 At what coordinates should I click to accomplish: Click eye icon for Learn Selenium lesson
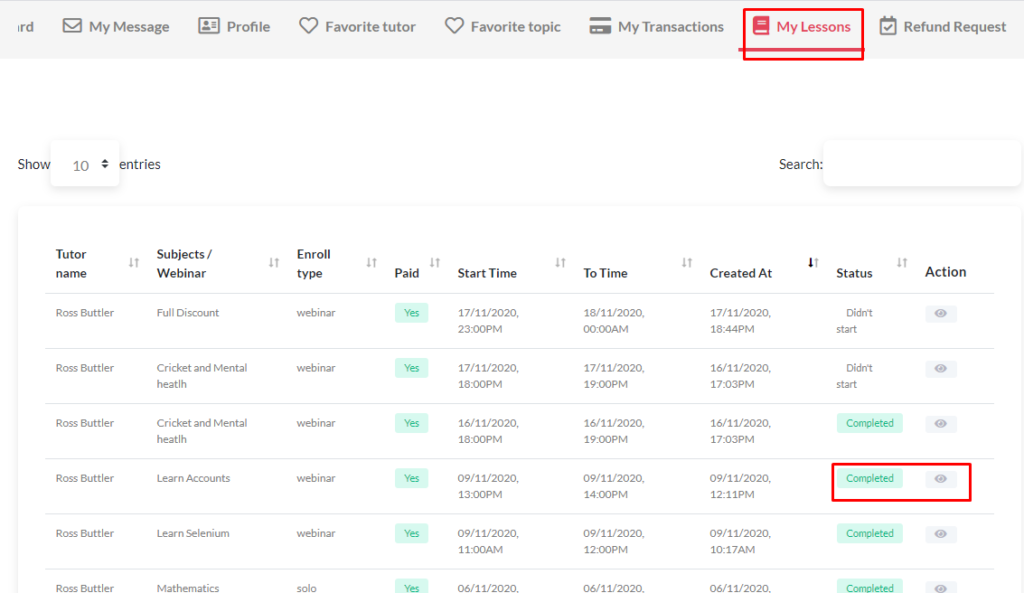pyautogui.click(x=940, y=534)
